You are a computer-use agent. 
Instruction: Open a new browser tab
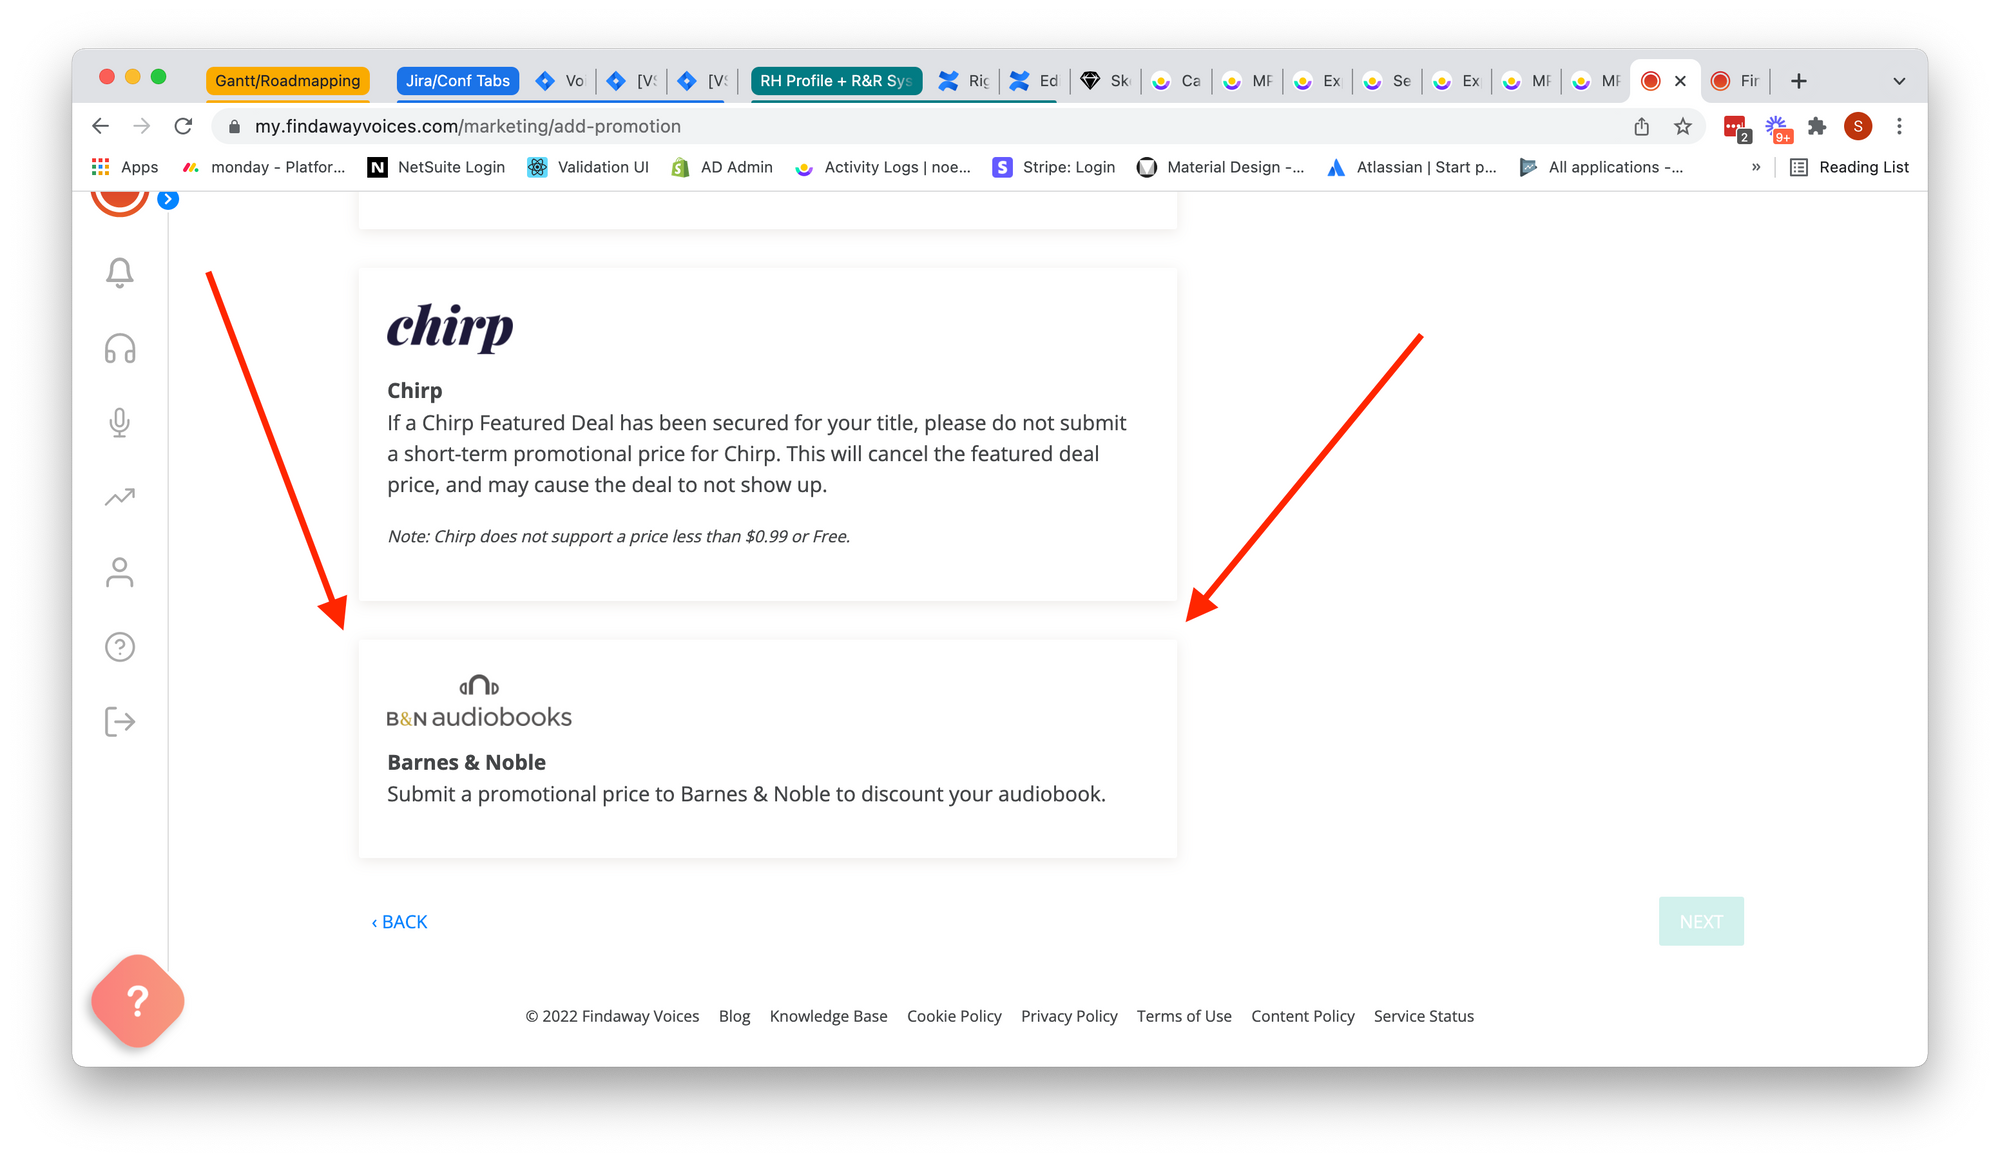pyautogui.click(x=1799, y=81)
